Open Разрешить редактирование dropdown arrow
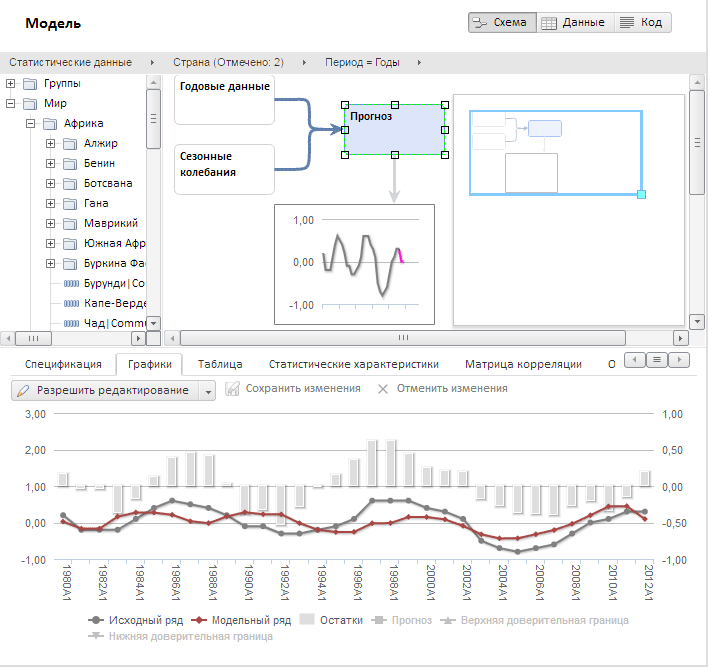The image size is (708, 667). click(208, 390)
